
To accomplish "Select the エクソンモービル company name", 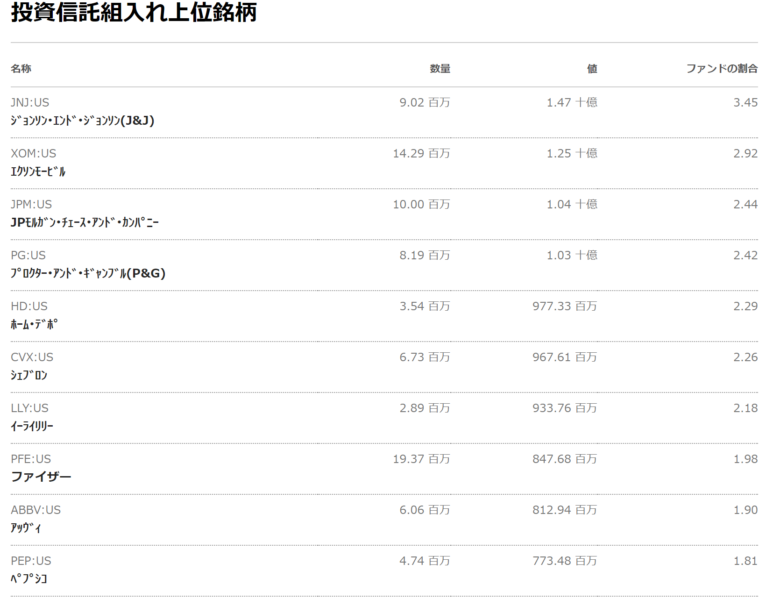I will point(38,172).
